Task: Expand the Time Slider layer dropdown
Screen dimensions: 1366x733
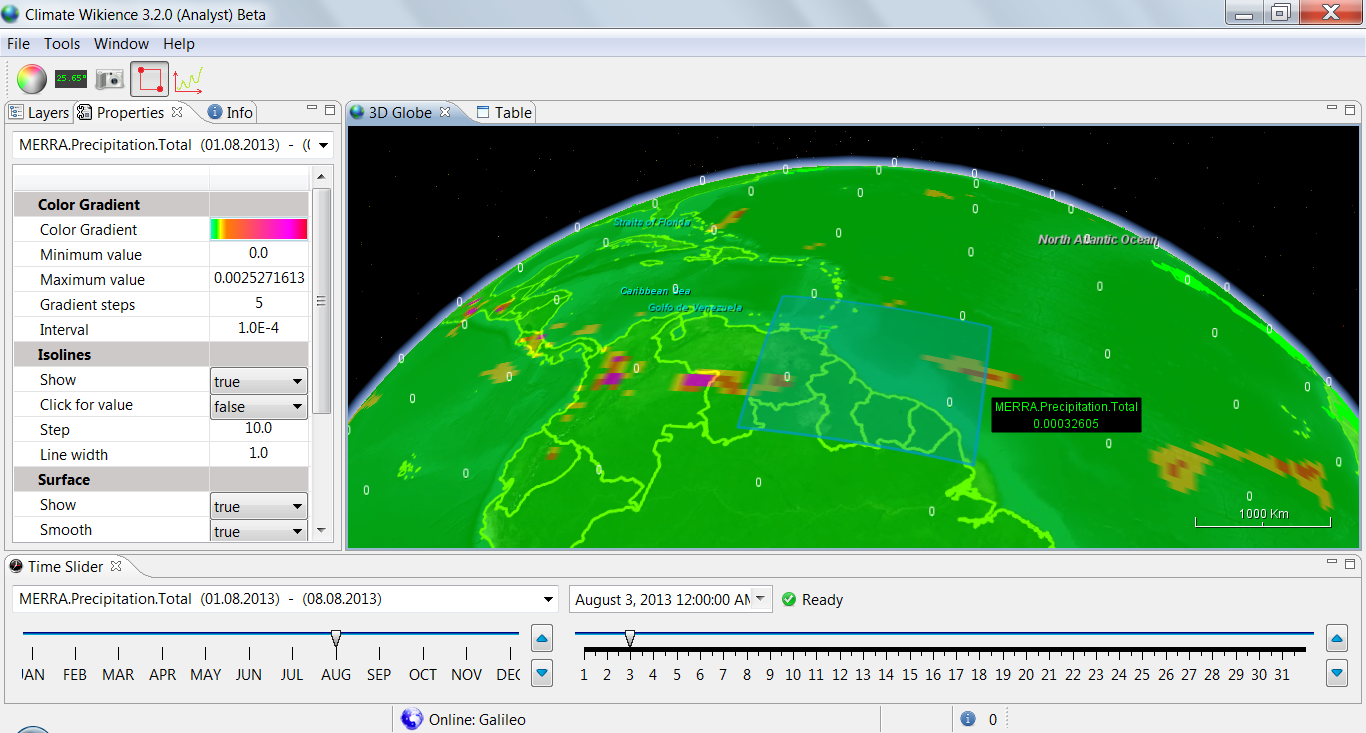Action: click(548, 600)
